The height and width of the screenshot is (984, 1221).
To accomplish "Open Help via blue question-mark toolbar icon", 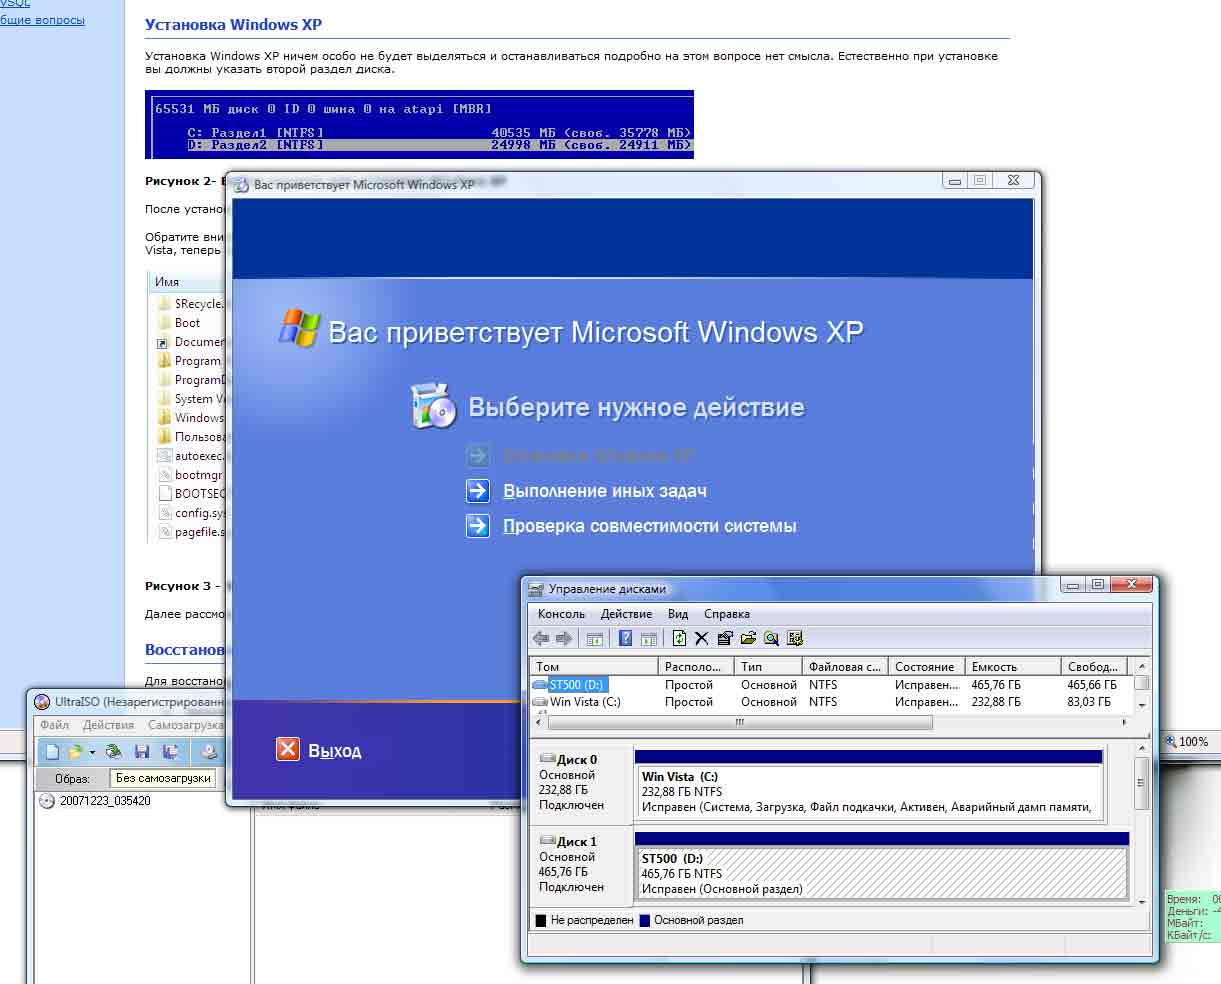I will (626, 638).
